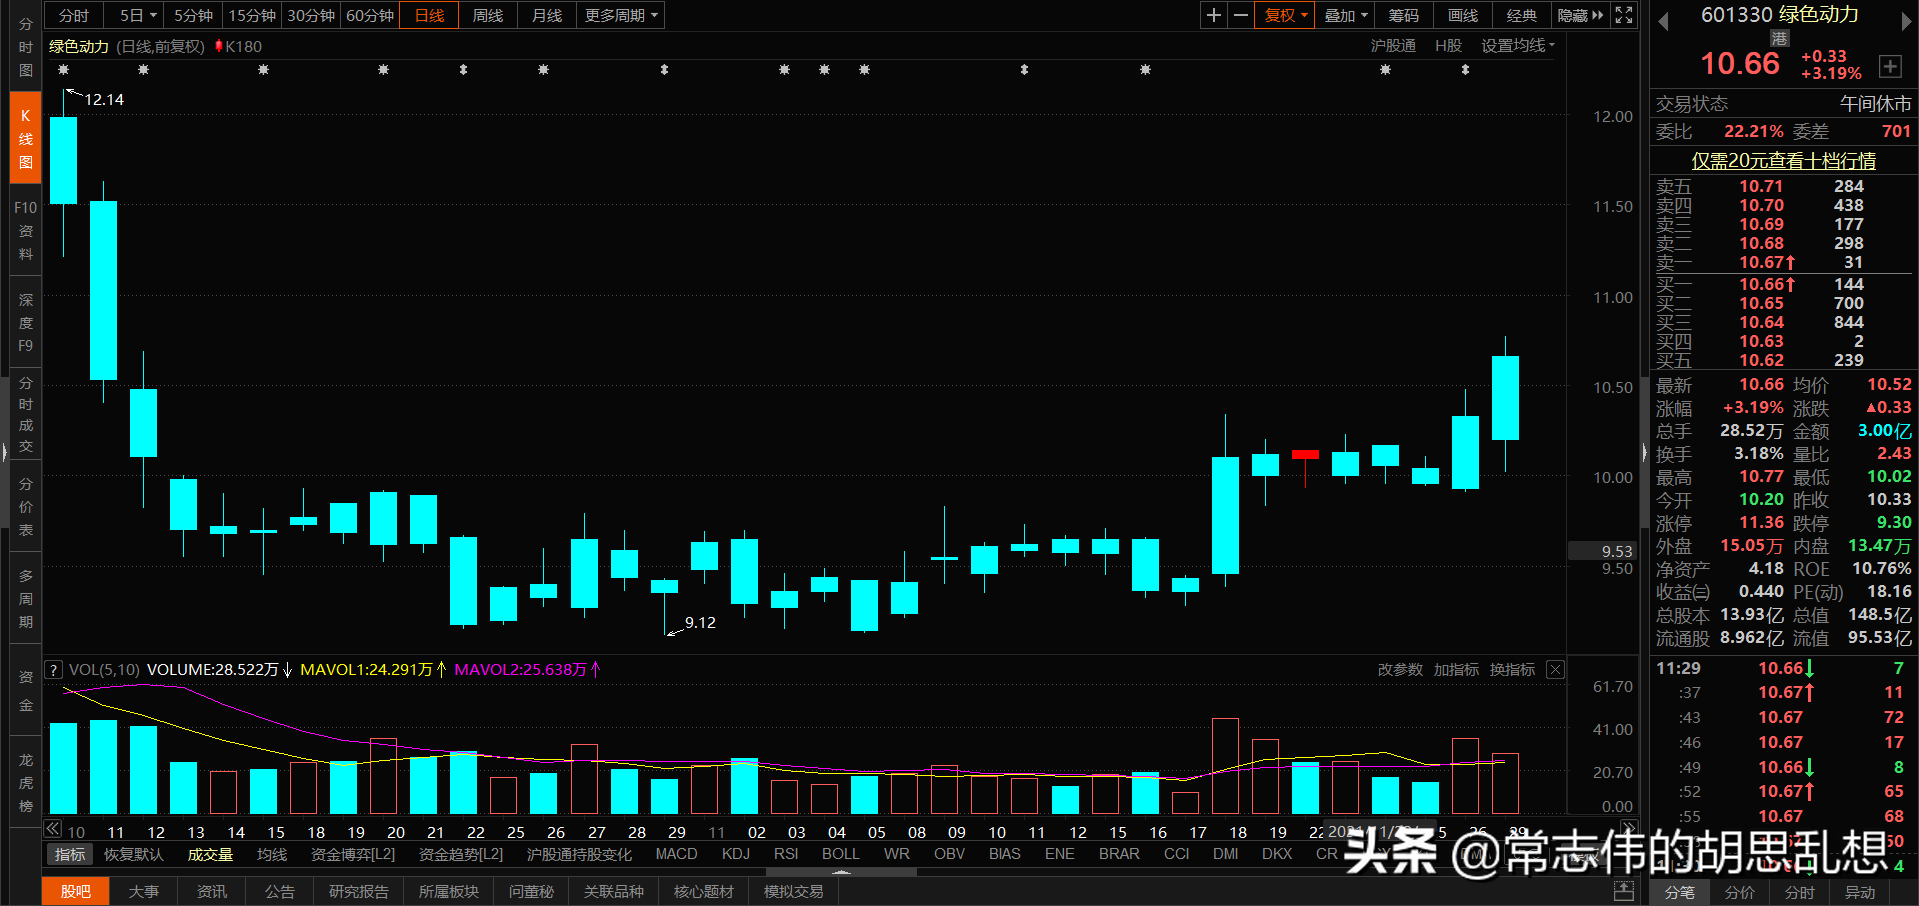Screen dimensions: 1919x906
Task: Close the volume indicator panel
Action: (1555, 669)
